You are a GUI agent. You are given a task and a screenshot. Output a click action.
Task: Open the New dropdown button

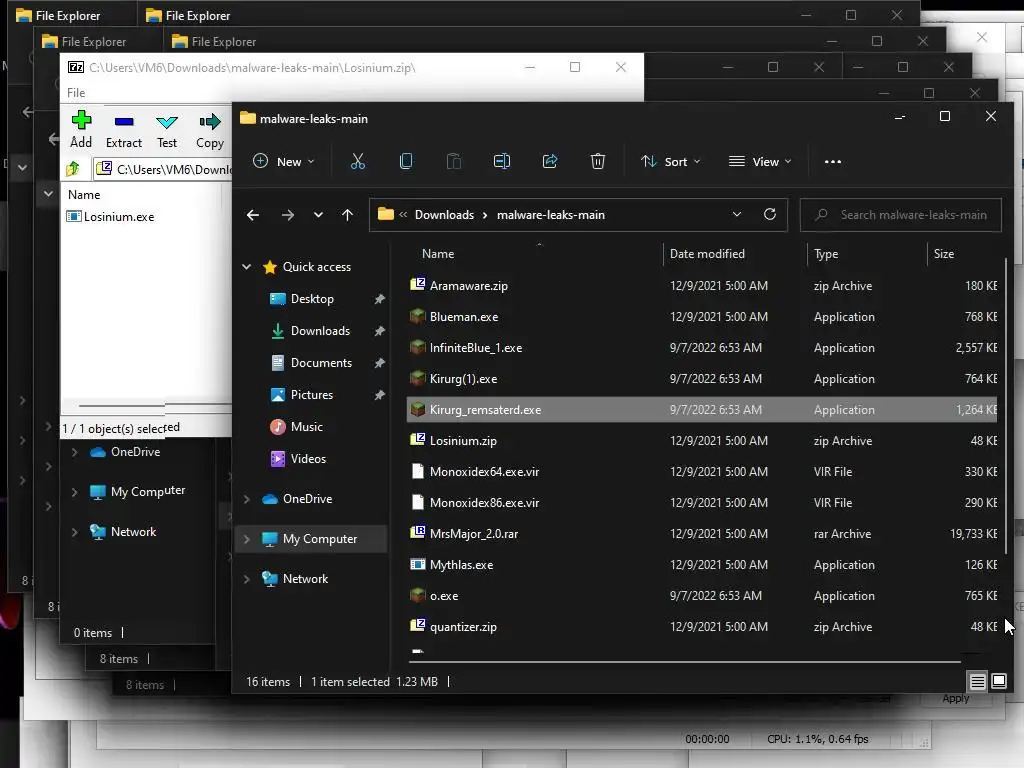tap(283, 161)
